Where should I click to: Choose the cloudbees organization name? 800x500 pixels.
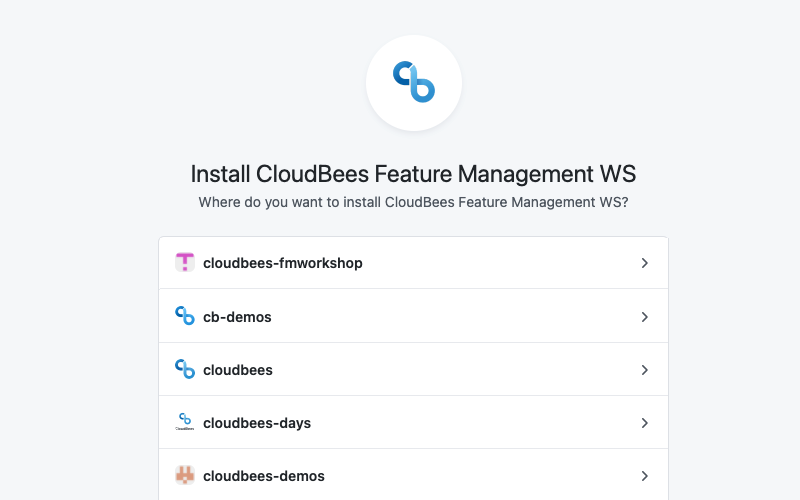pos(238,370)
